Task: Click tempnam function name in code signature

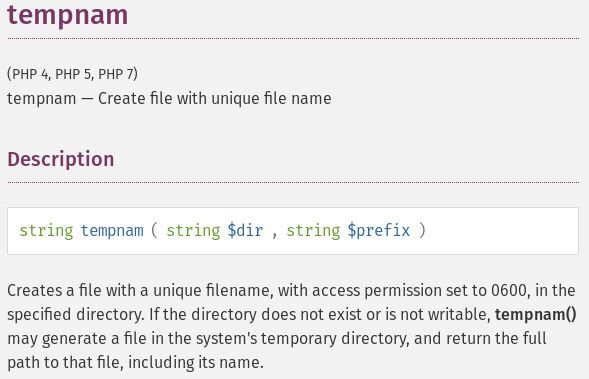Action: (112, 231)
